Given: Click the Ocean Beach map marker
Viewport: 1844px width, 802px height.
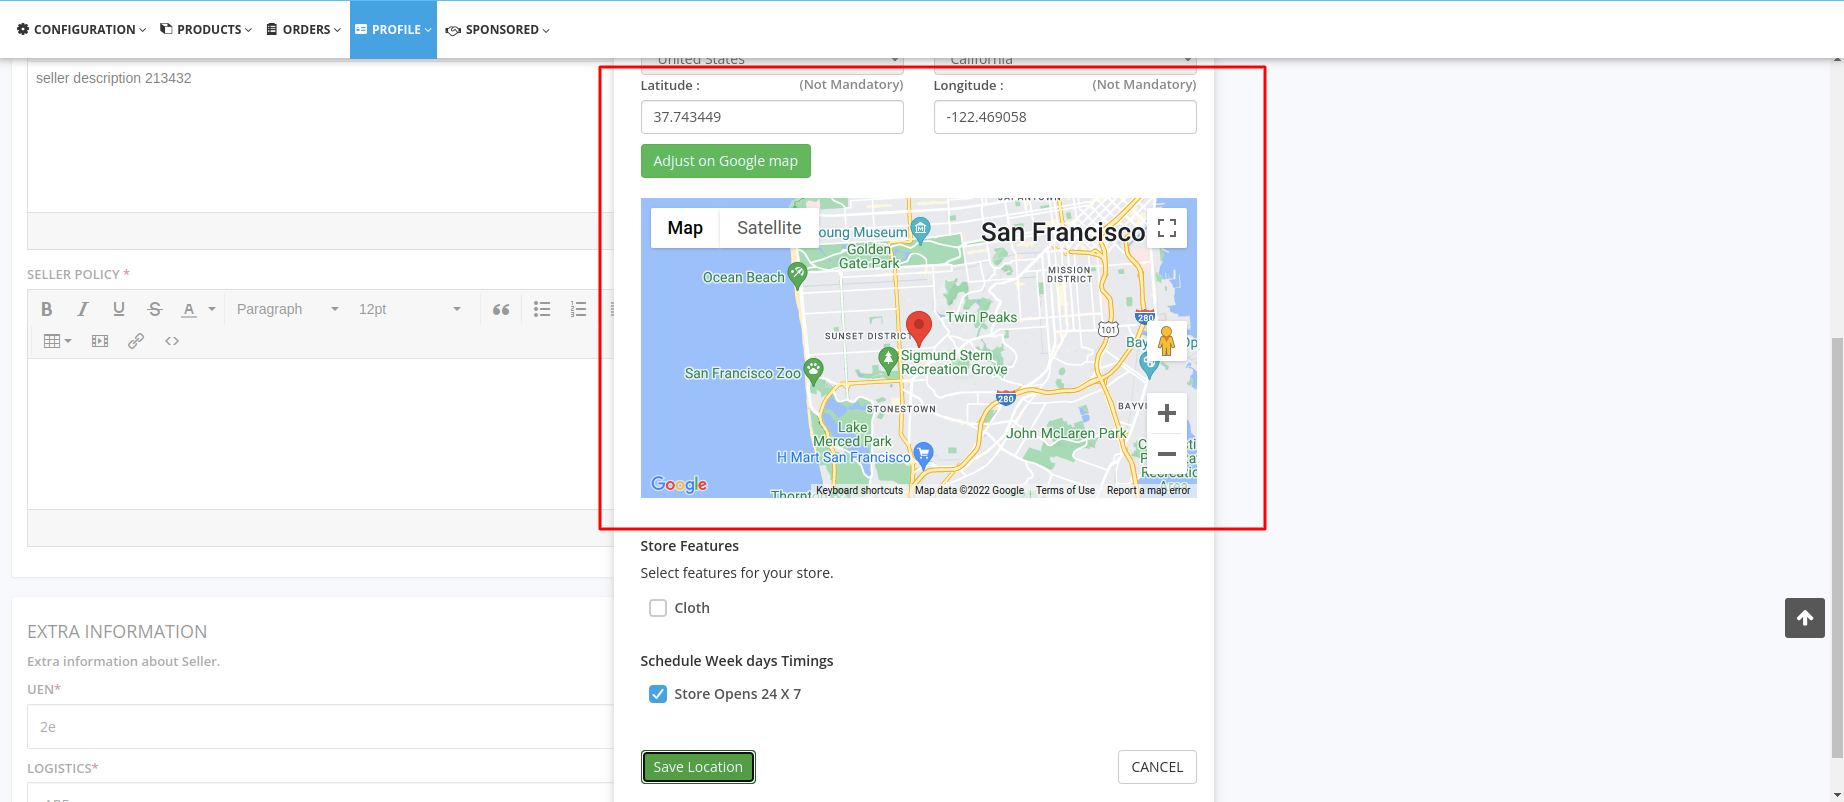Looking at the screenshot, I should (x=797, y=274).
